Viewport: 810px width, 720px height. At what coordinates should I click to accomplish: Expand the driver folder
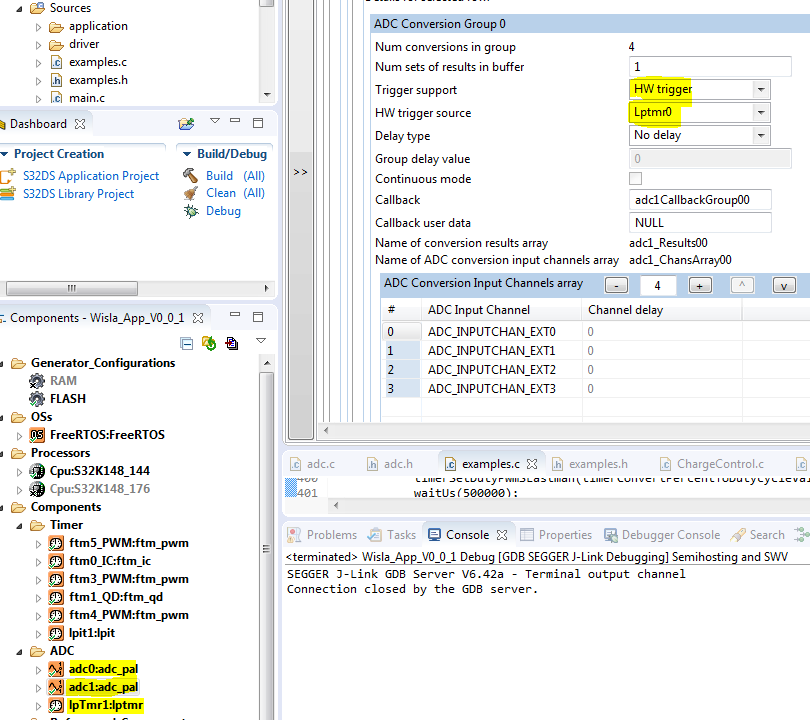38,45
